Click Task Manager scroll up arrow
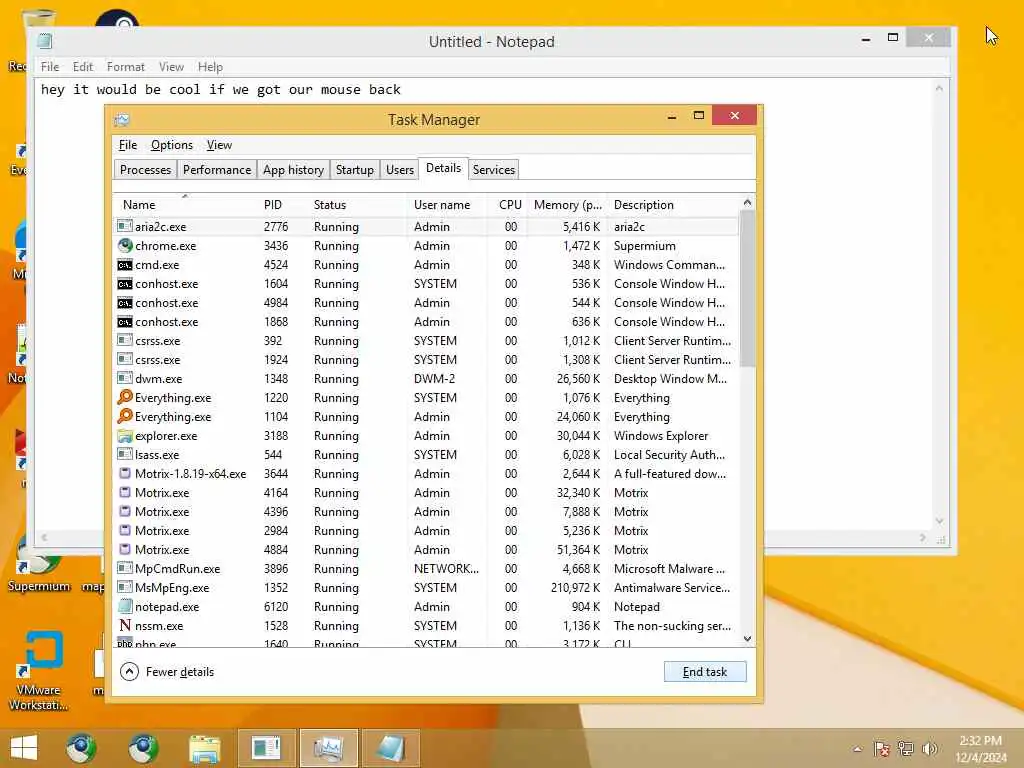This screenshot has width=1024, height=768. (x=747, y=203)
